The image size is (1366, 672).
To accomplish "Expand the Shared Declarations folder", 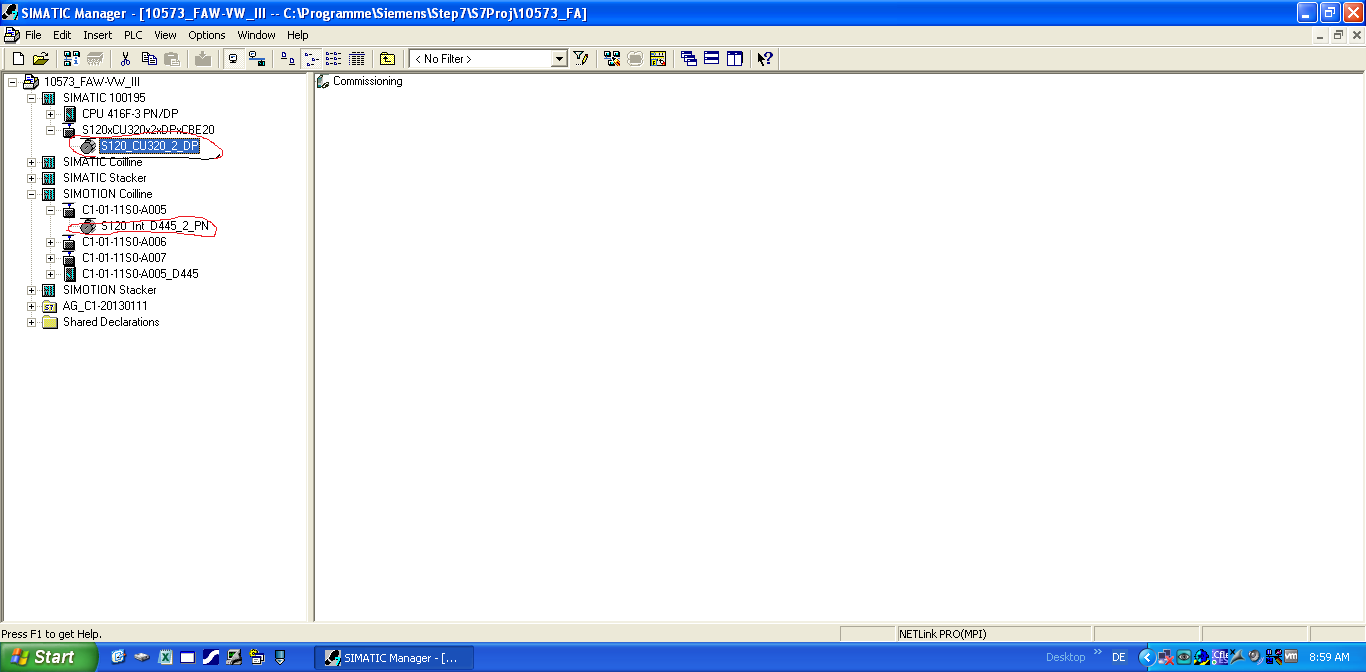I will coord(31,322).
